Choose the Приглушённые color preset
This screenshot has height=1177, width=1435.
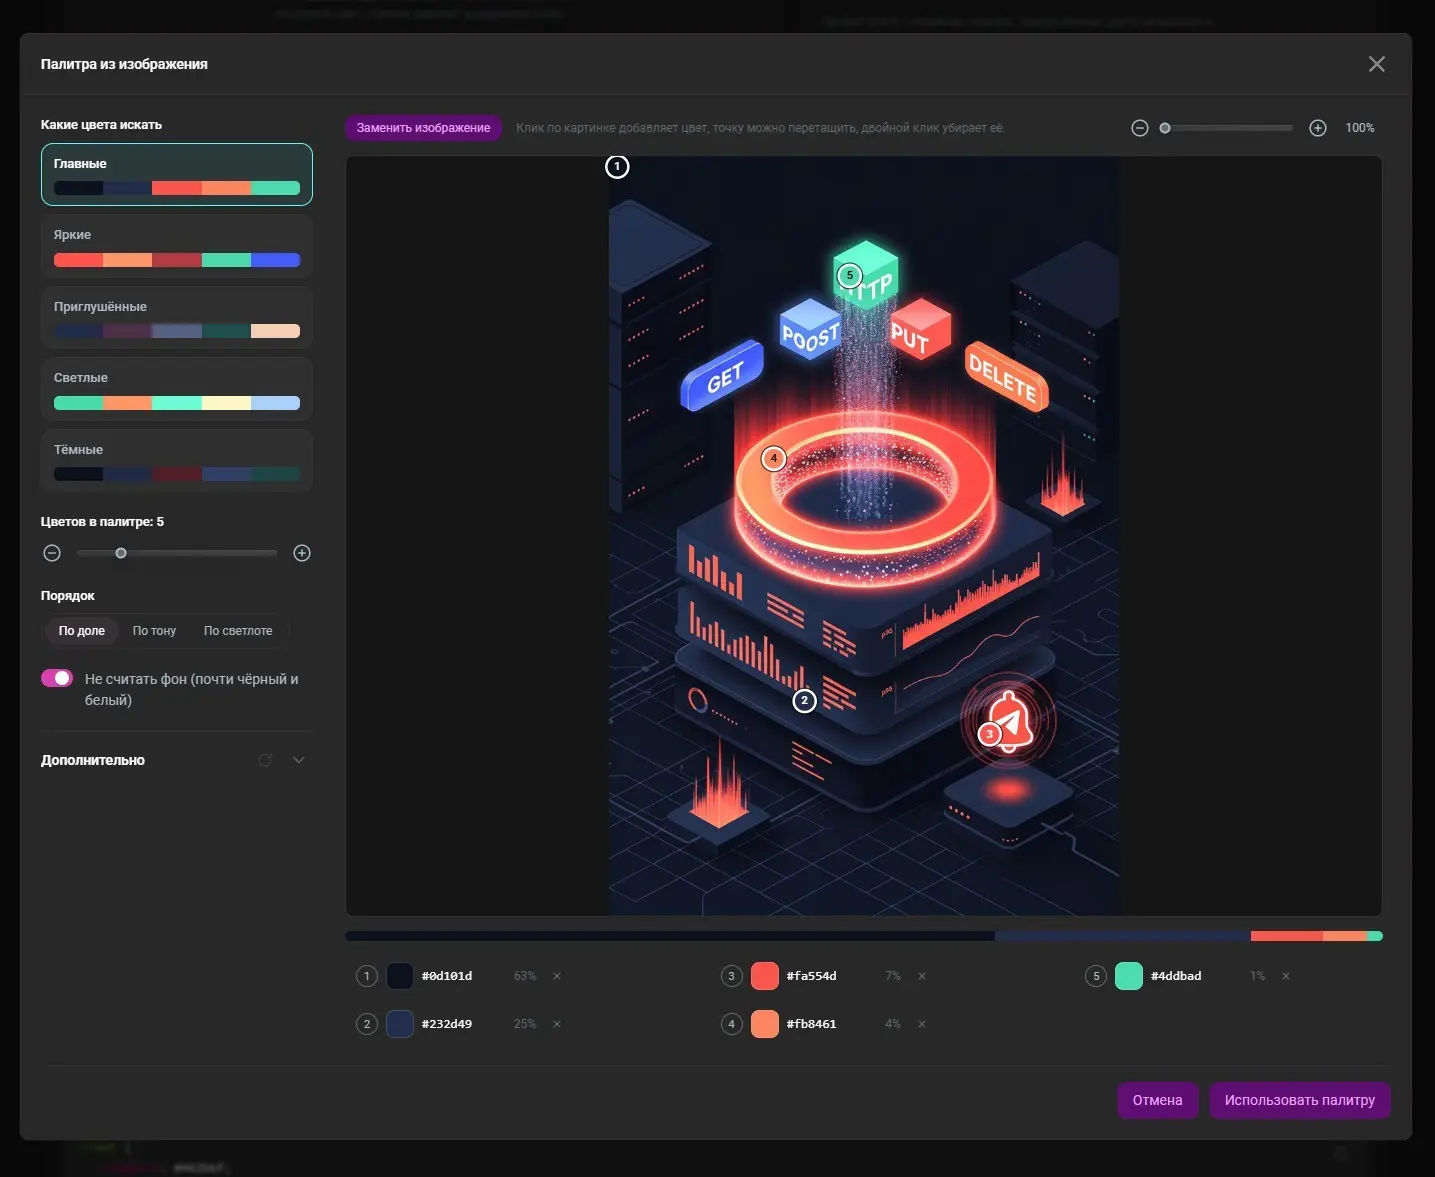(x=177, y=318)
